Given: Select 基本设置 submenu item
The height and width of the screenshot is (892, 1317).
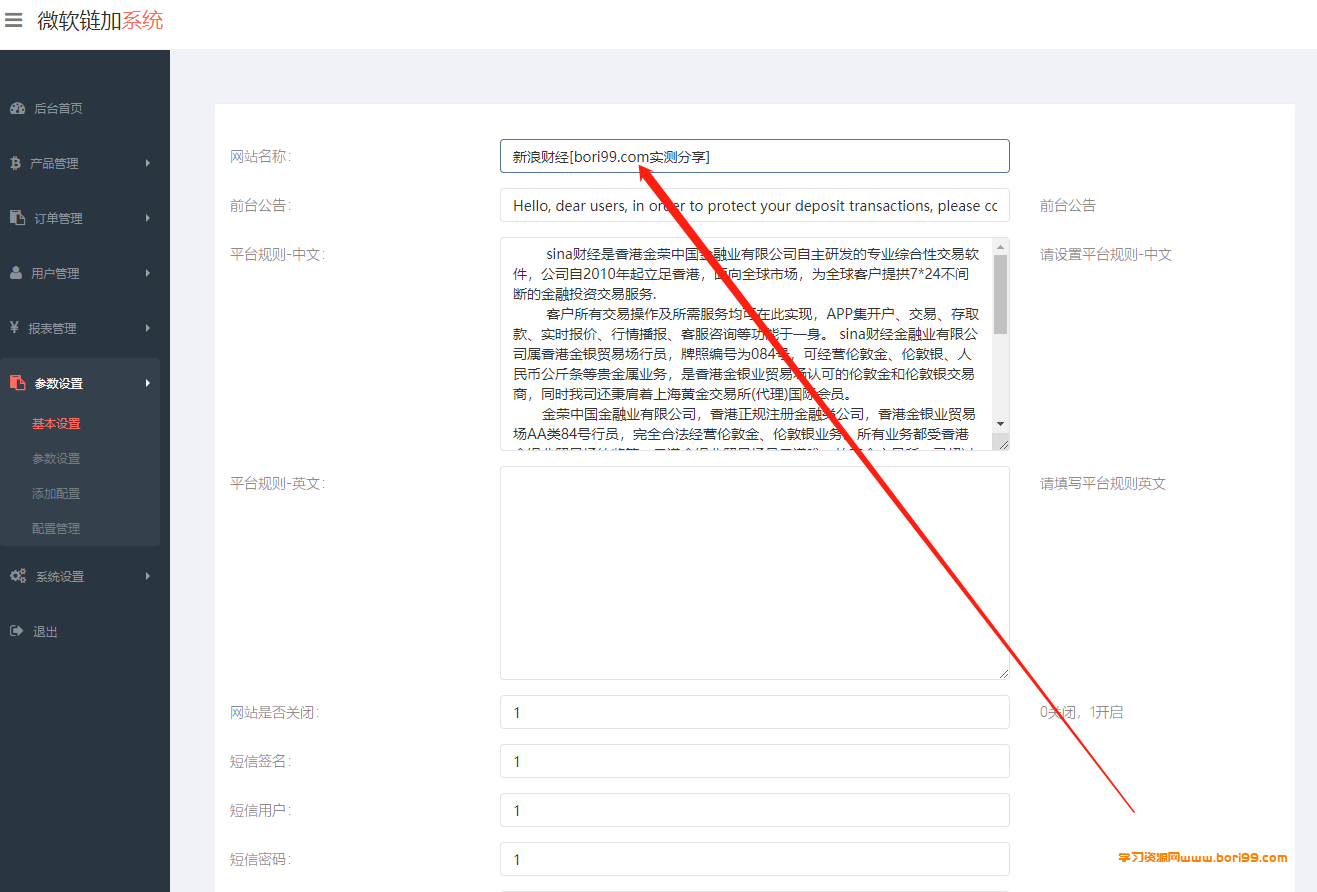Looking at the screenshot, I should 56,424.
